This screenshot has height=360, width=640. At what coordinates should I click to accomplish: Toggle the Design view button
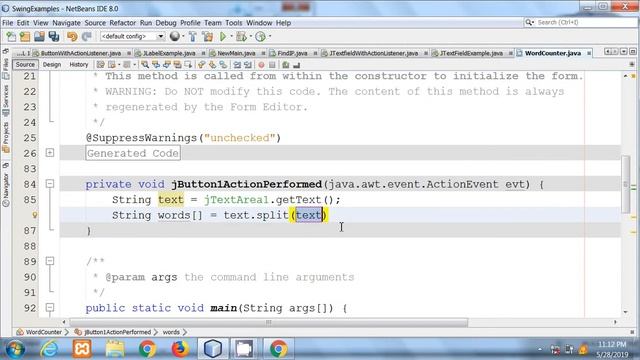(52, 64)
